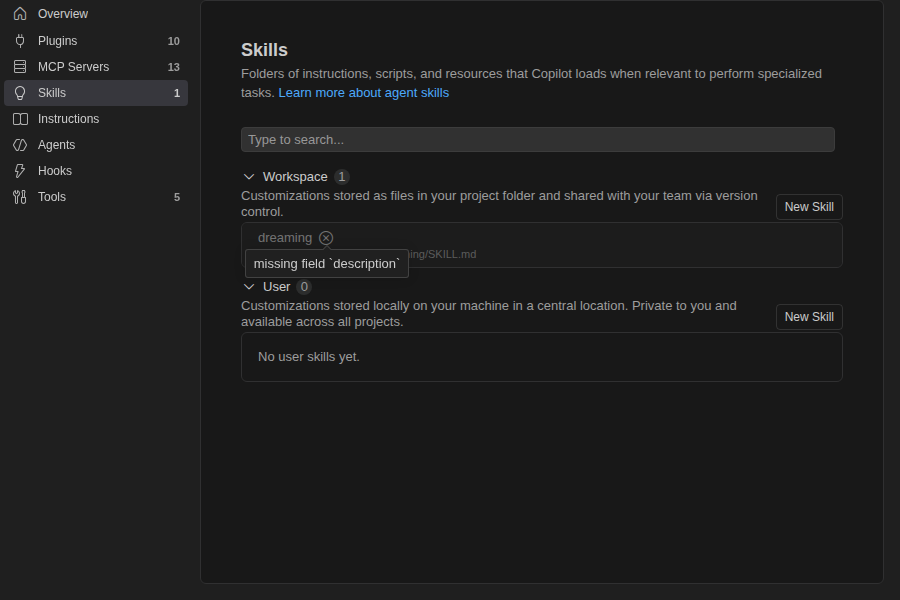900x600 pixels.
Task: Click the Tools wrench icon
Action: (20, 197)
